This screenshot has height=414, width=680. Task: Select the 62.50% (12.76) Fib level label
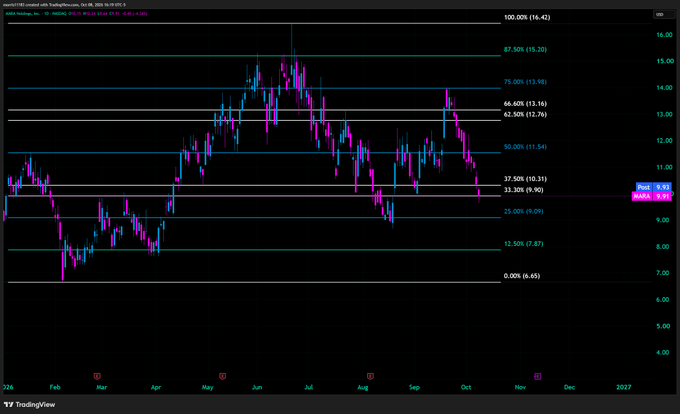[525, 114]
